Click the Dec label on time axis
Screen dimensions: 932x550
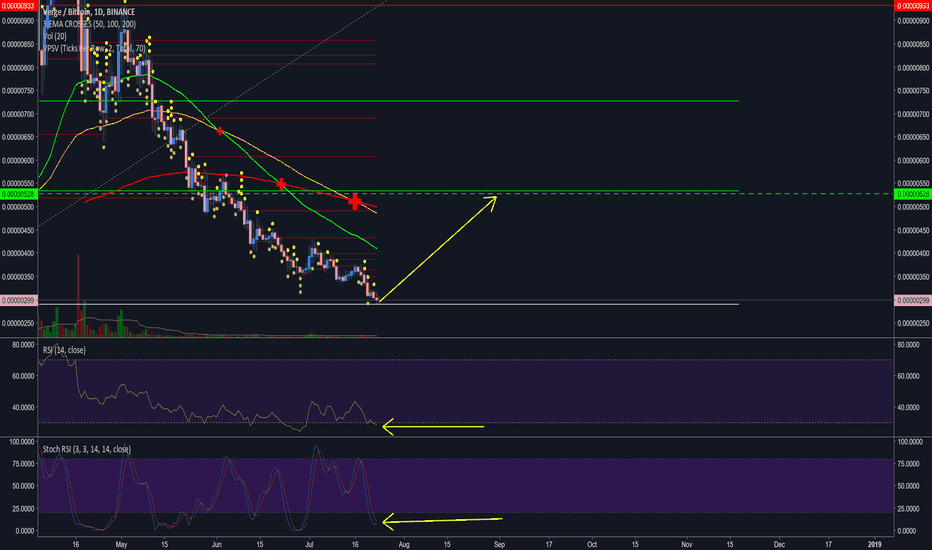[779, 544]
